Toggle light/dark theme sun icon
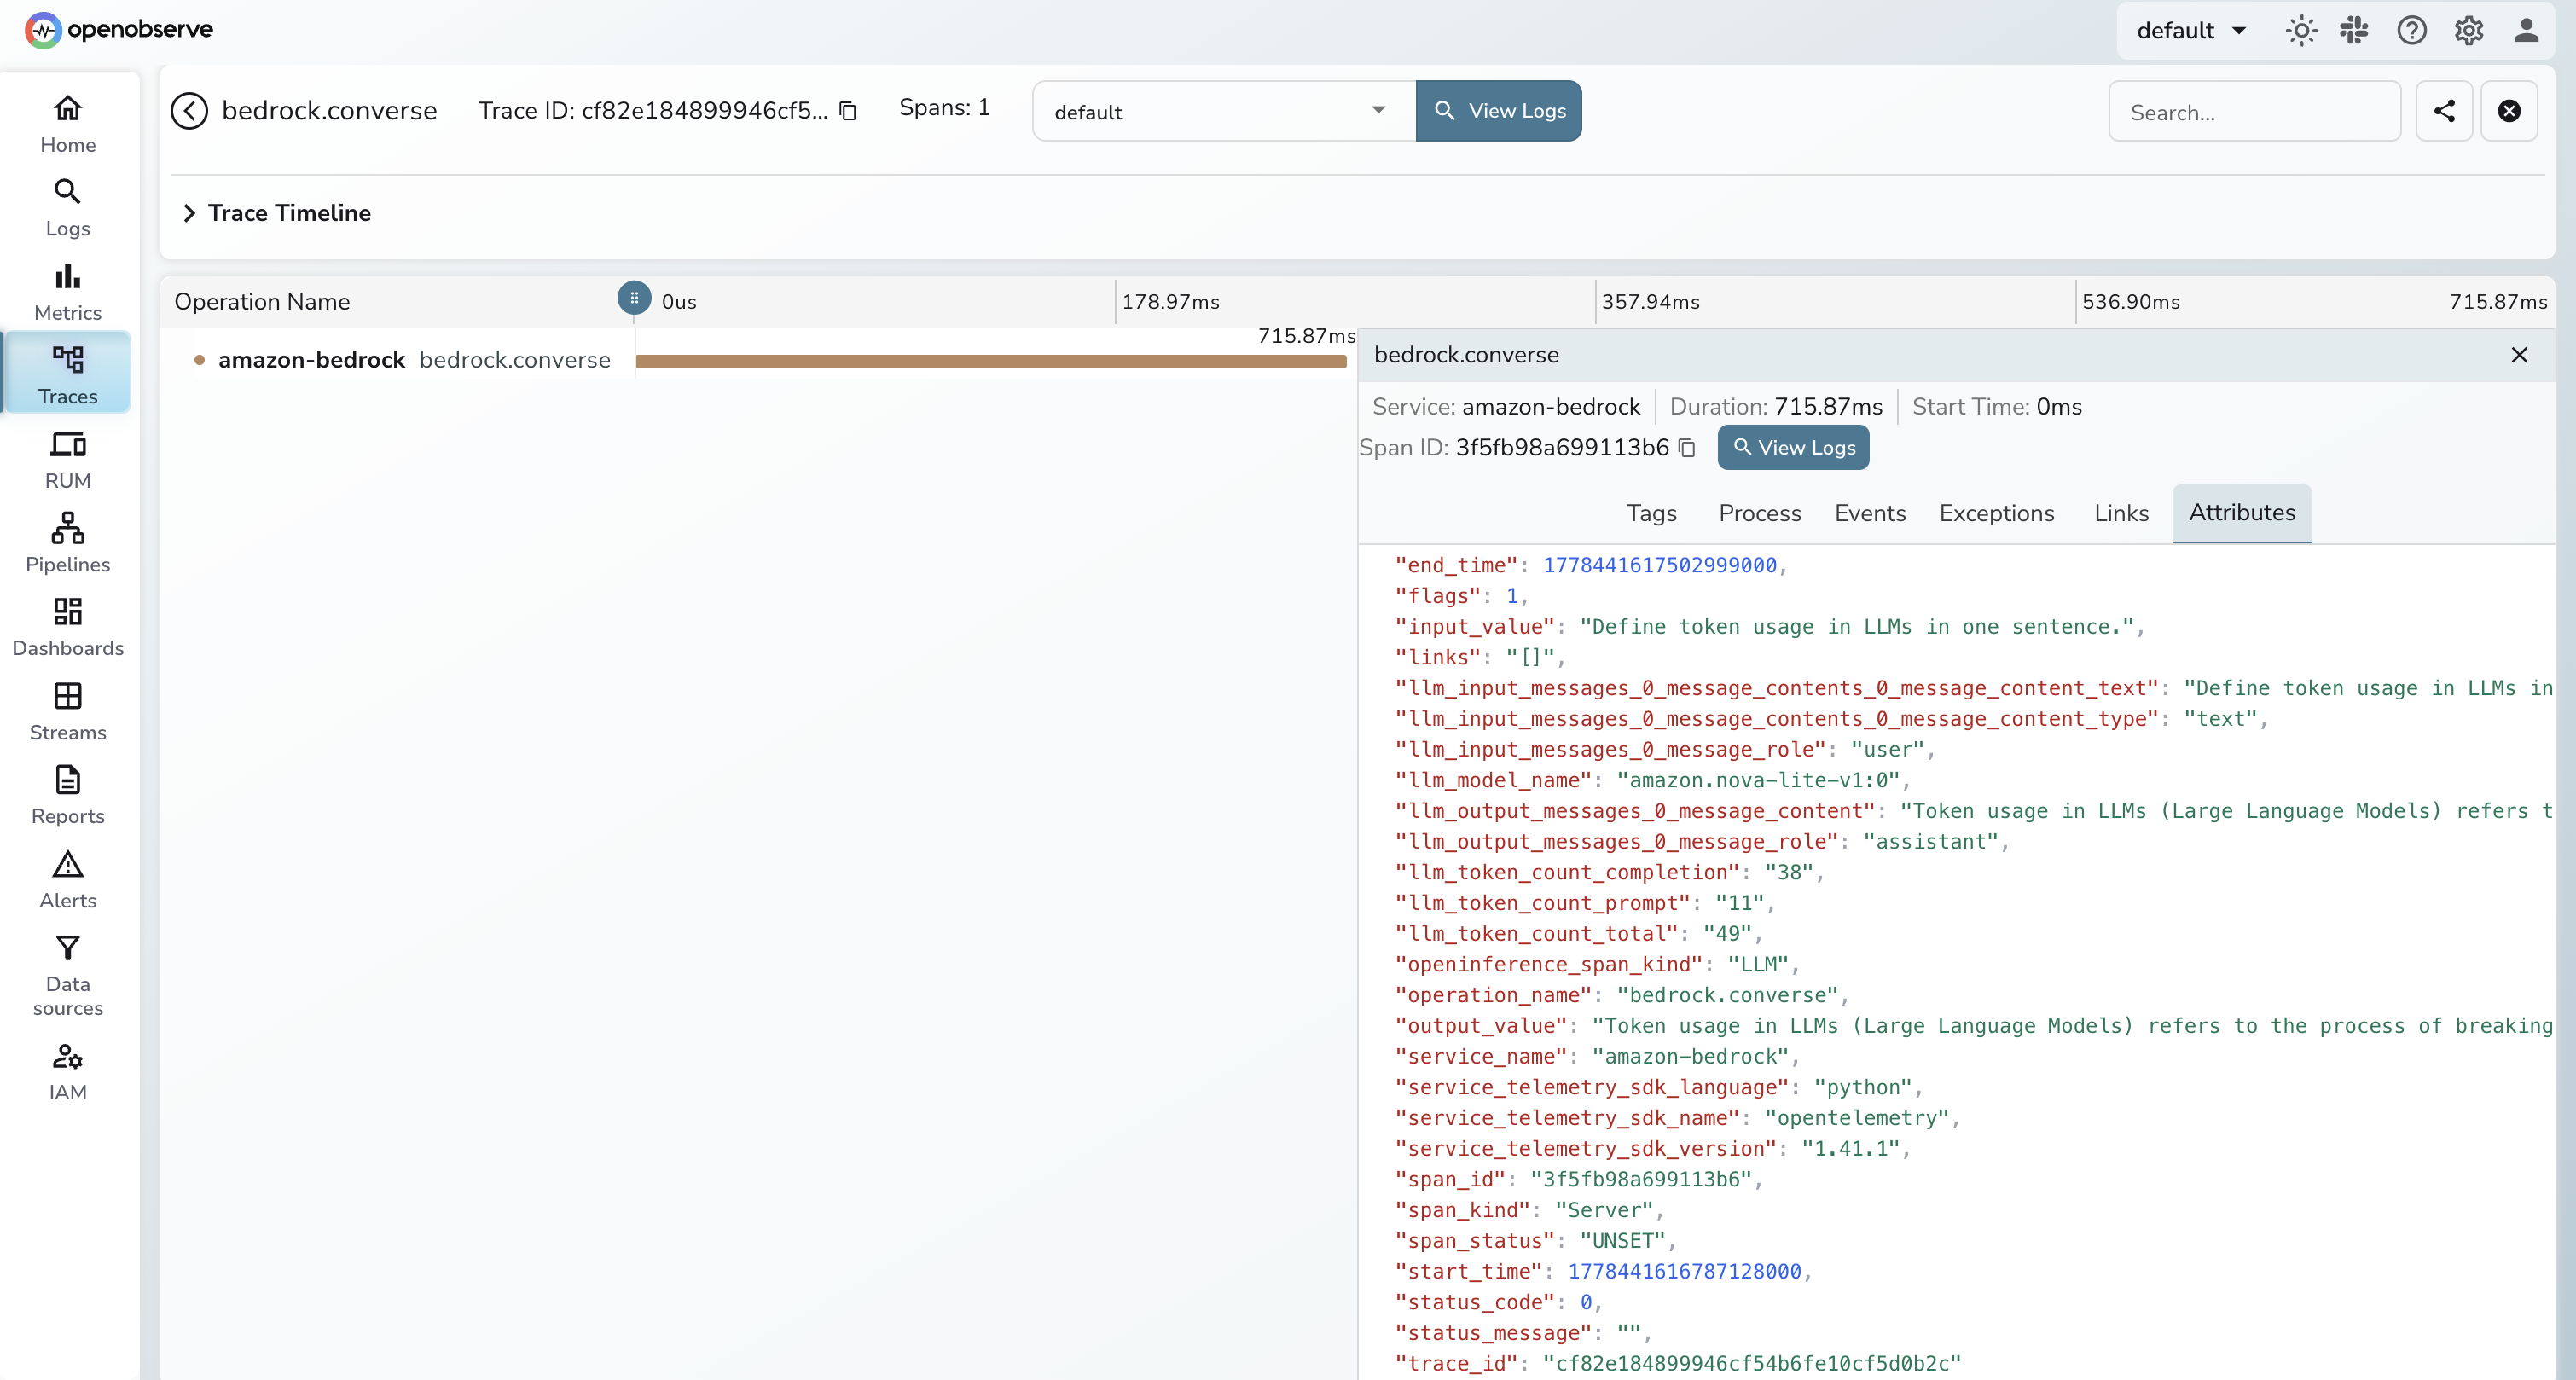This screenshot has width=2576, height=1380. click(2301, 31)
